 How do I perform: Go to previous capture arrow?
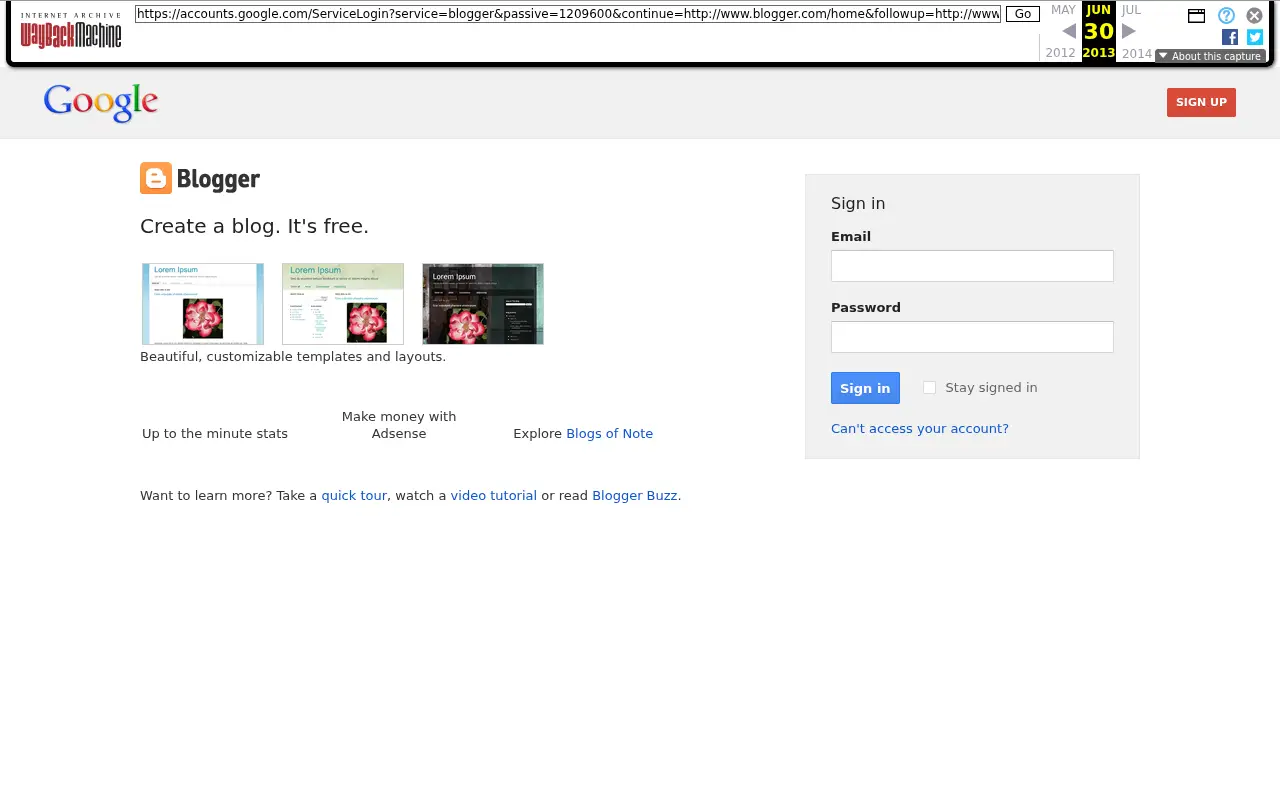[1069, 31]
